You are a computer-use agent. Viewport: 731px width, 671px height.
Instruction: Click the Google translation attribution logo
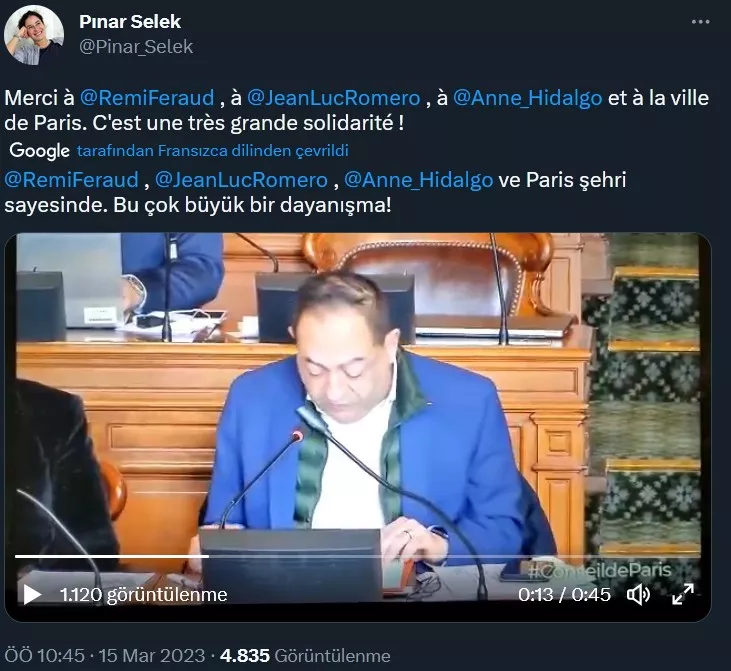pyautogui.click(x=40, y=151)
